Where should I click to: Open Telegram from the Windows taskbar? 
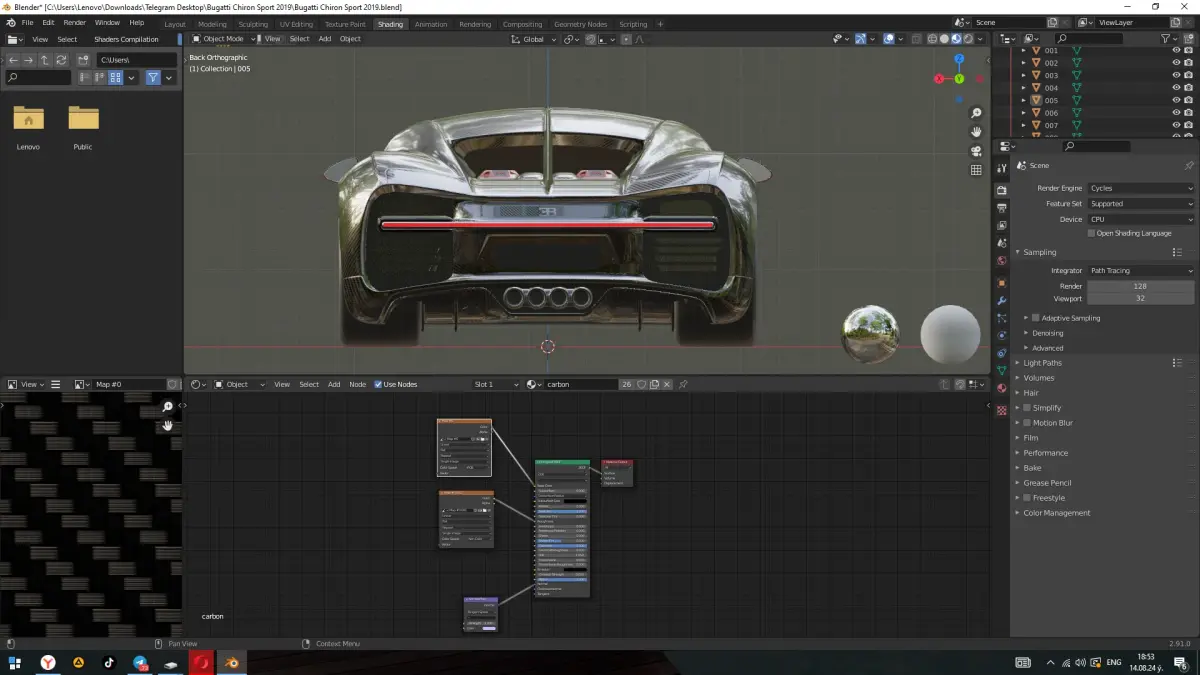[140, 662]
